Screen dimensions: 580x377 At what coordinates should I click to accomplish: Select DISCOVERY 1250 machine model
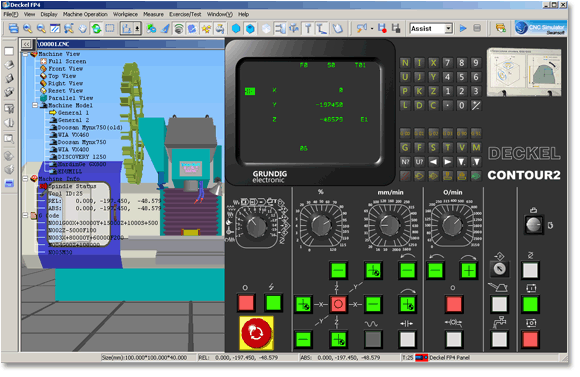pyautogui.click(x=82, y=157)
